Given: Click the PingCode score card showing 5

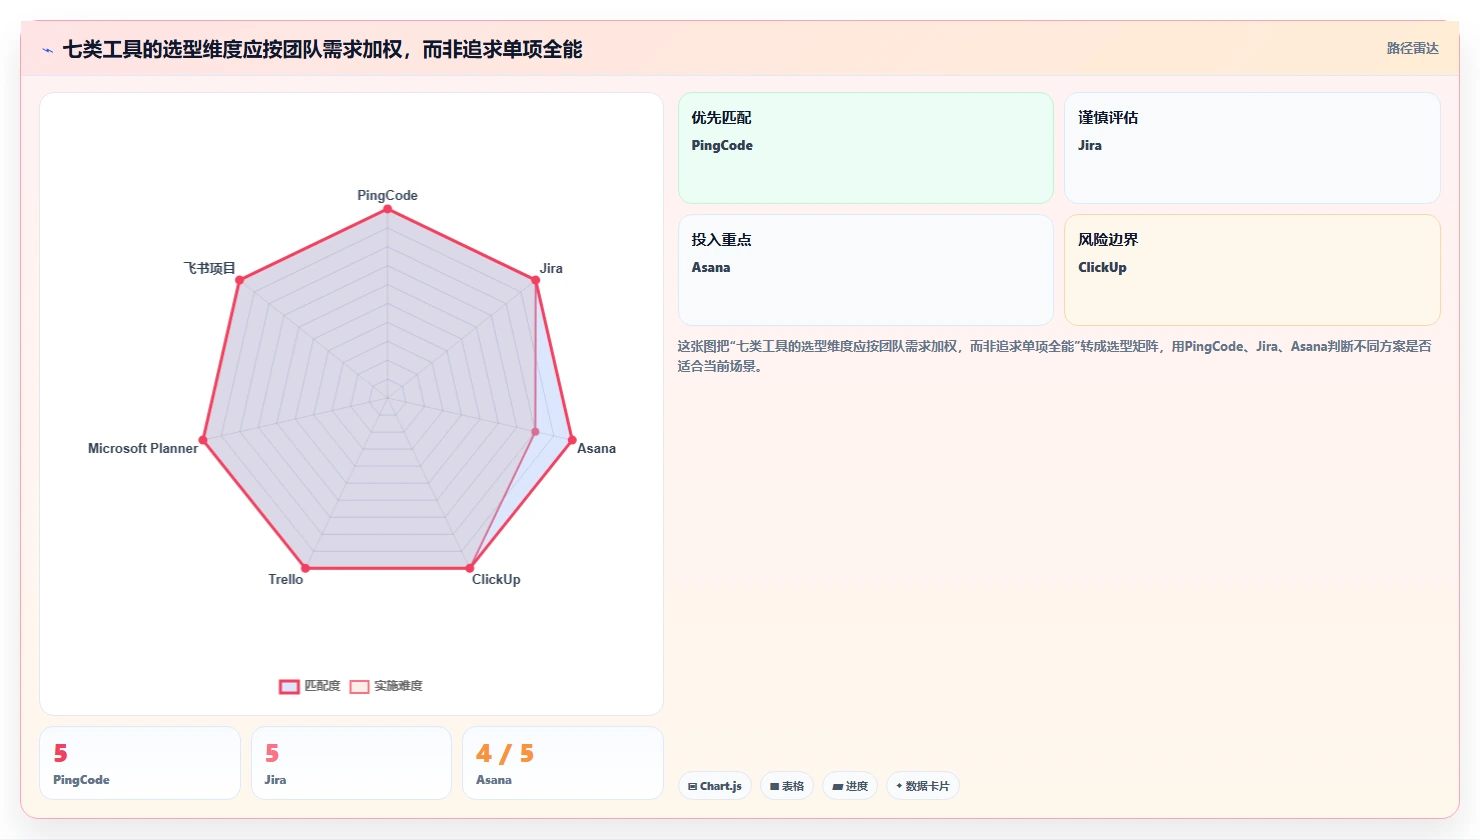Looking at the screenshot, I should click(140, 763).
